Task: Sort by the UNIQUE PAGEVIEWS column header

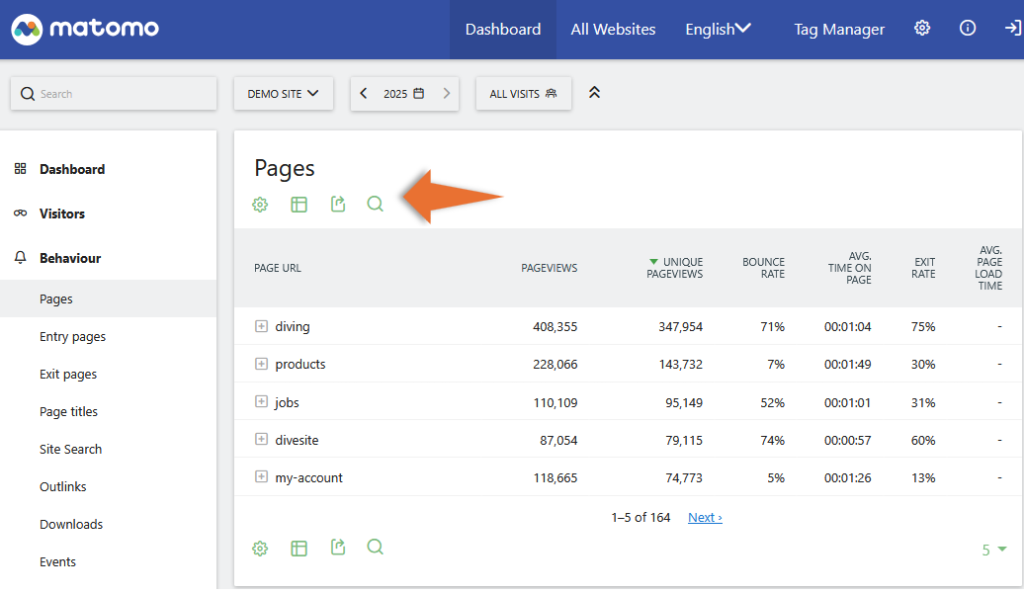Action: coord(675,268)
